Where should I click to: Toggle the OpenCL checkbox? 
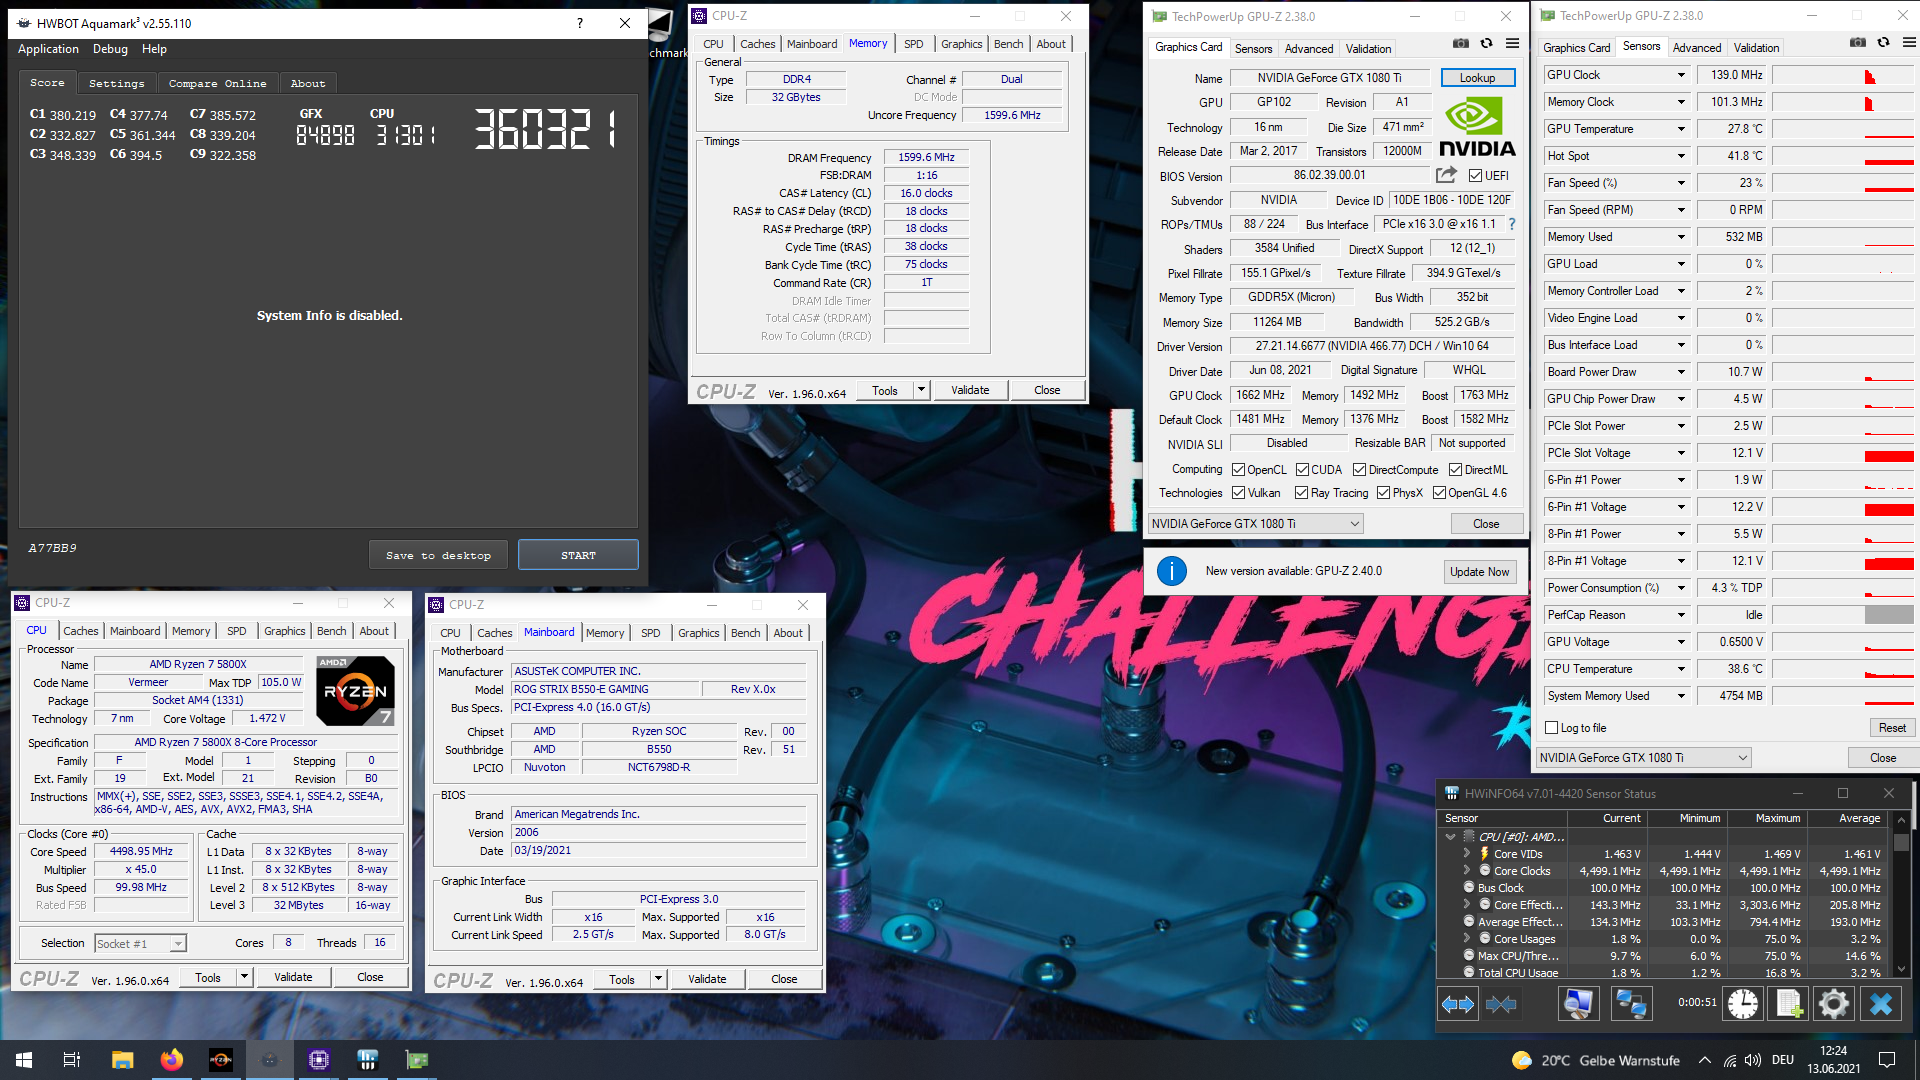pos(1239,470)
